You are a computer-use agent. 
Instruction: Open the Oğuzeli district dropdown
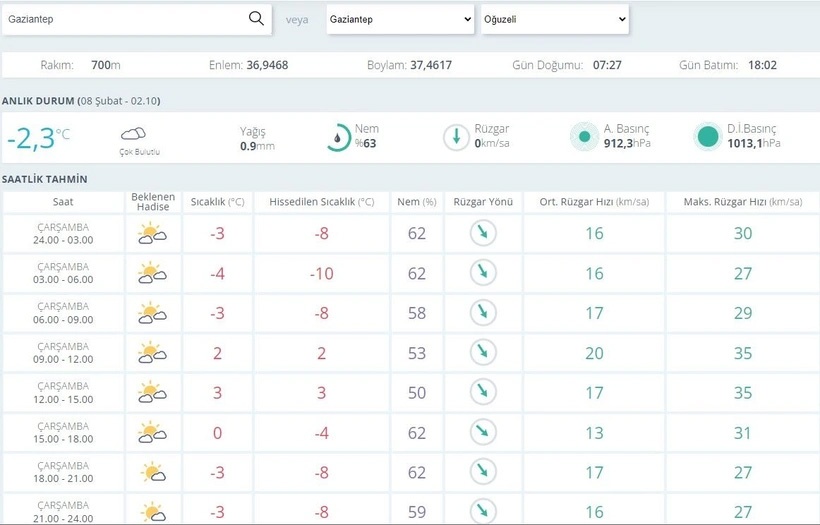pos(554,19)
